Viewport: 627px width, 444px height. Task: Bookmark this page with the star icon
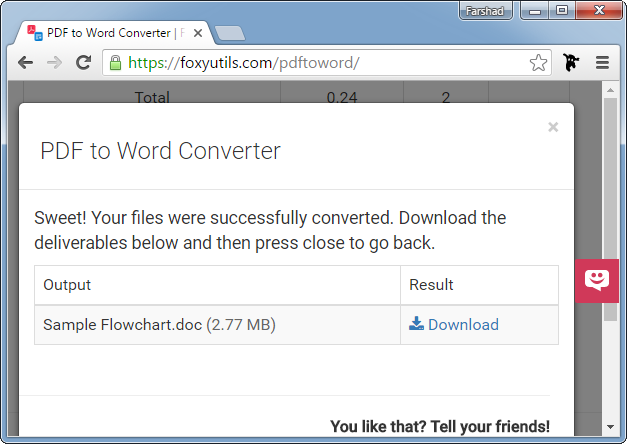point(538,63)
